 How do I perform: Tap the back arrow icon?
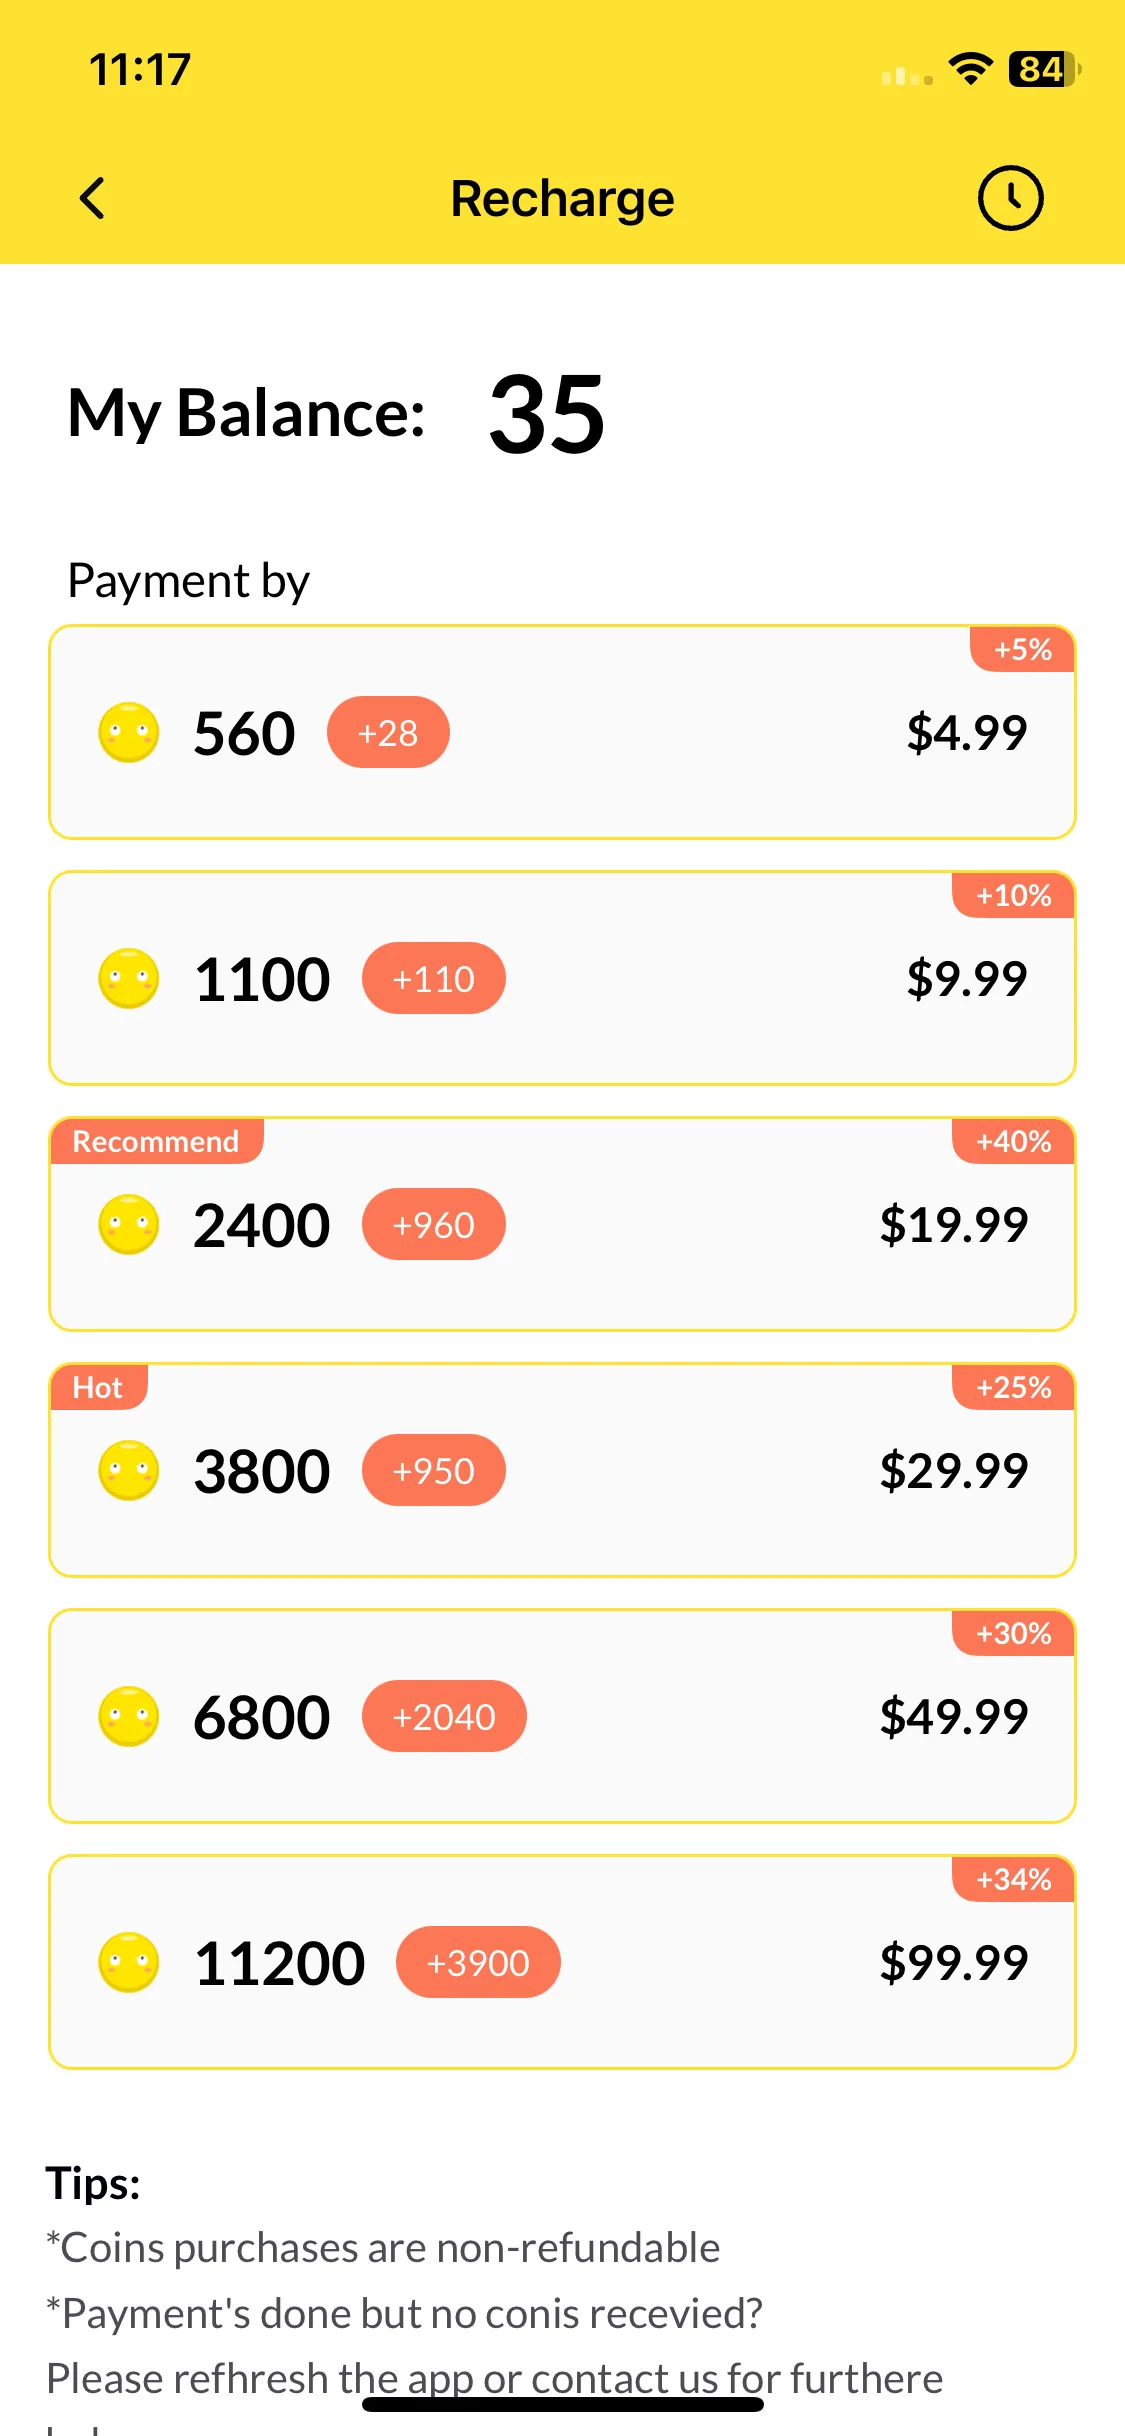pos(92,198)
